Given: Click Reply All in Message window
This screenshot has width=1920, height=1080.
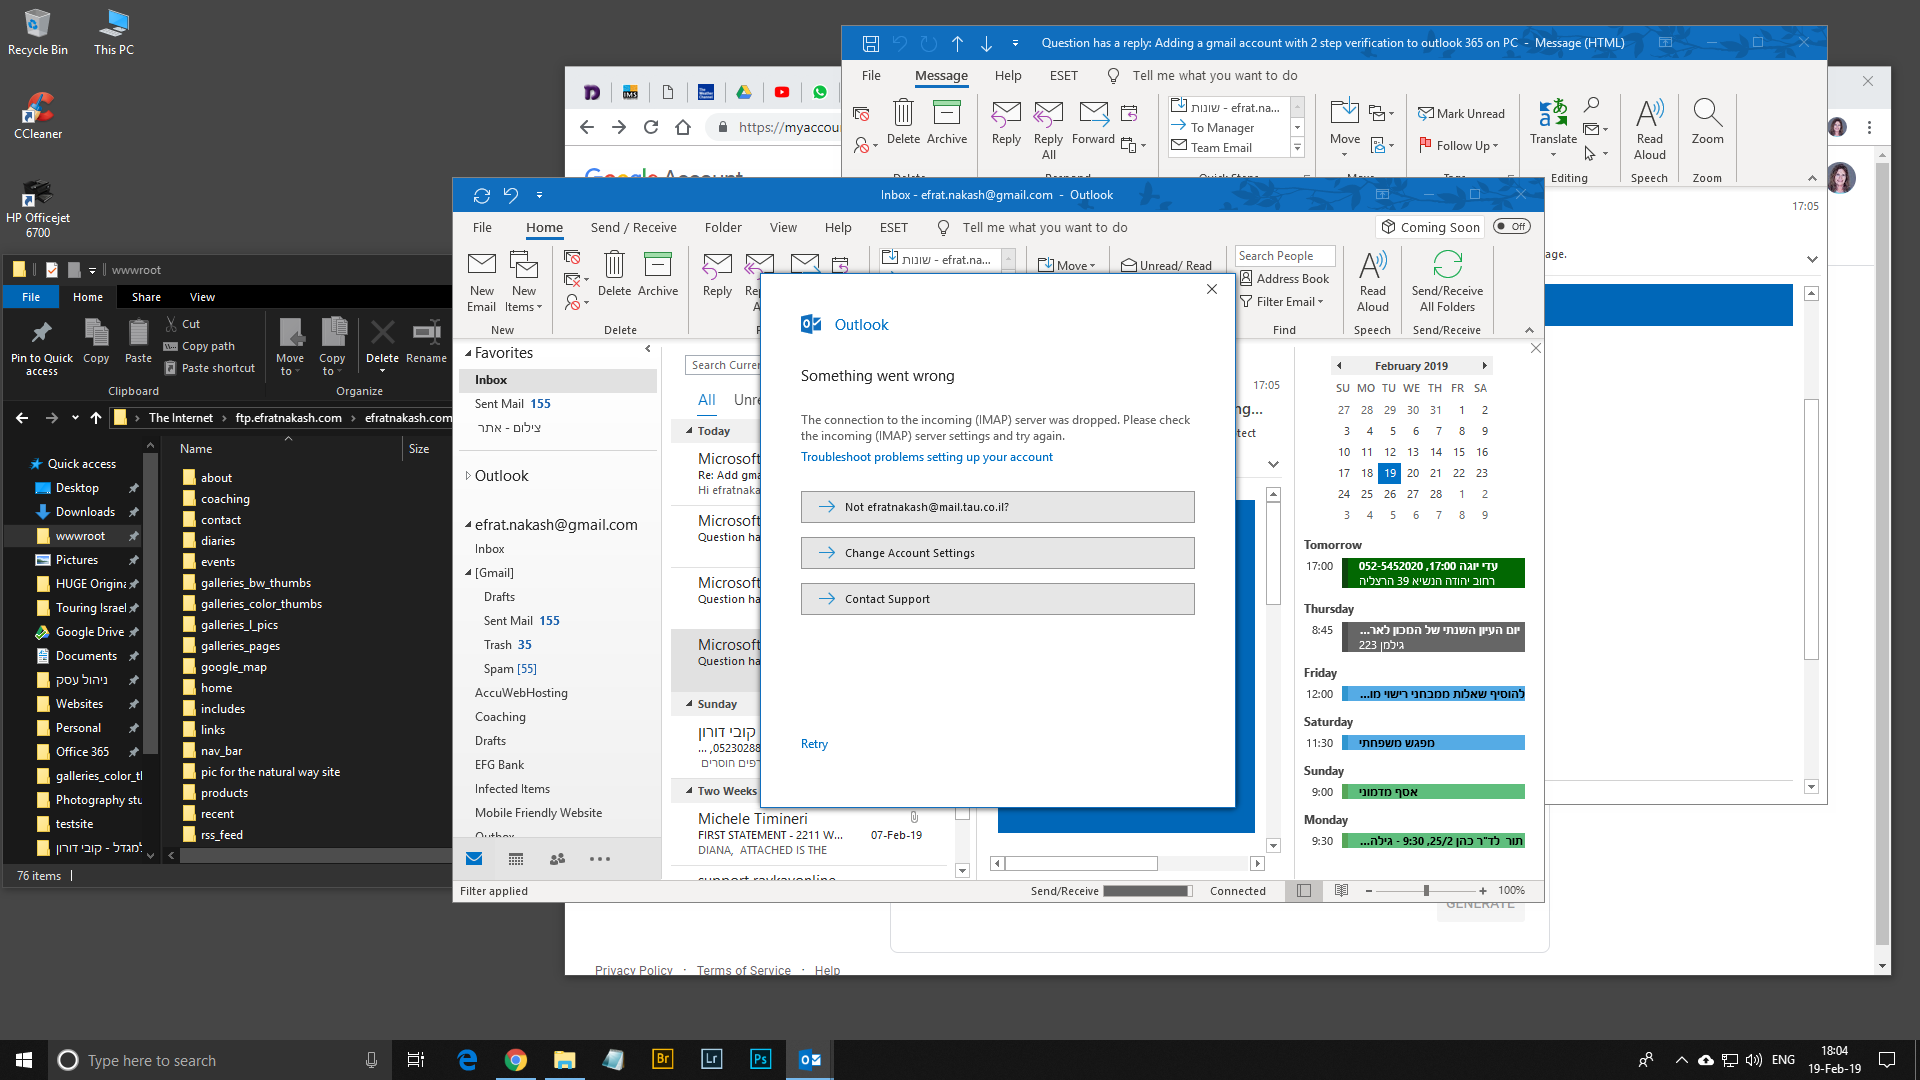Looking at the screenshot, I should point(1048,130).
